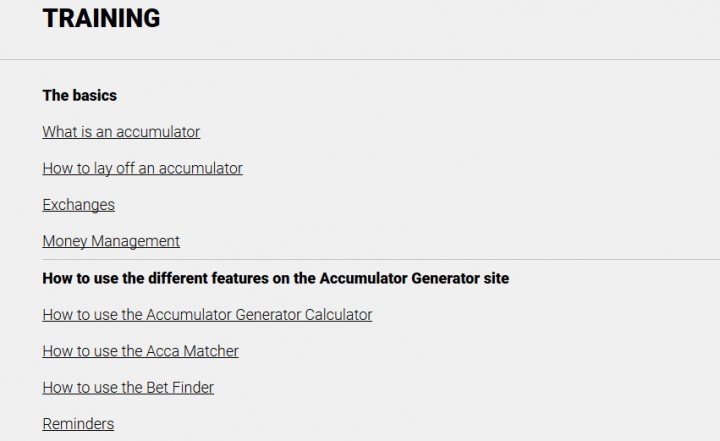The image size is (720, 441).
Task: Click the divider line above the features heading
Action: point(381,260)
